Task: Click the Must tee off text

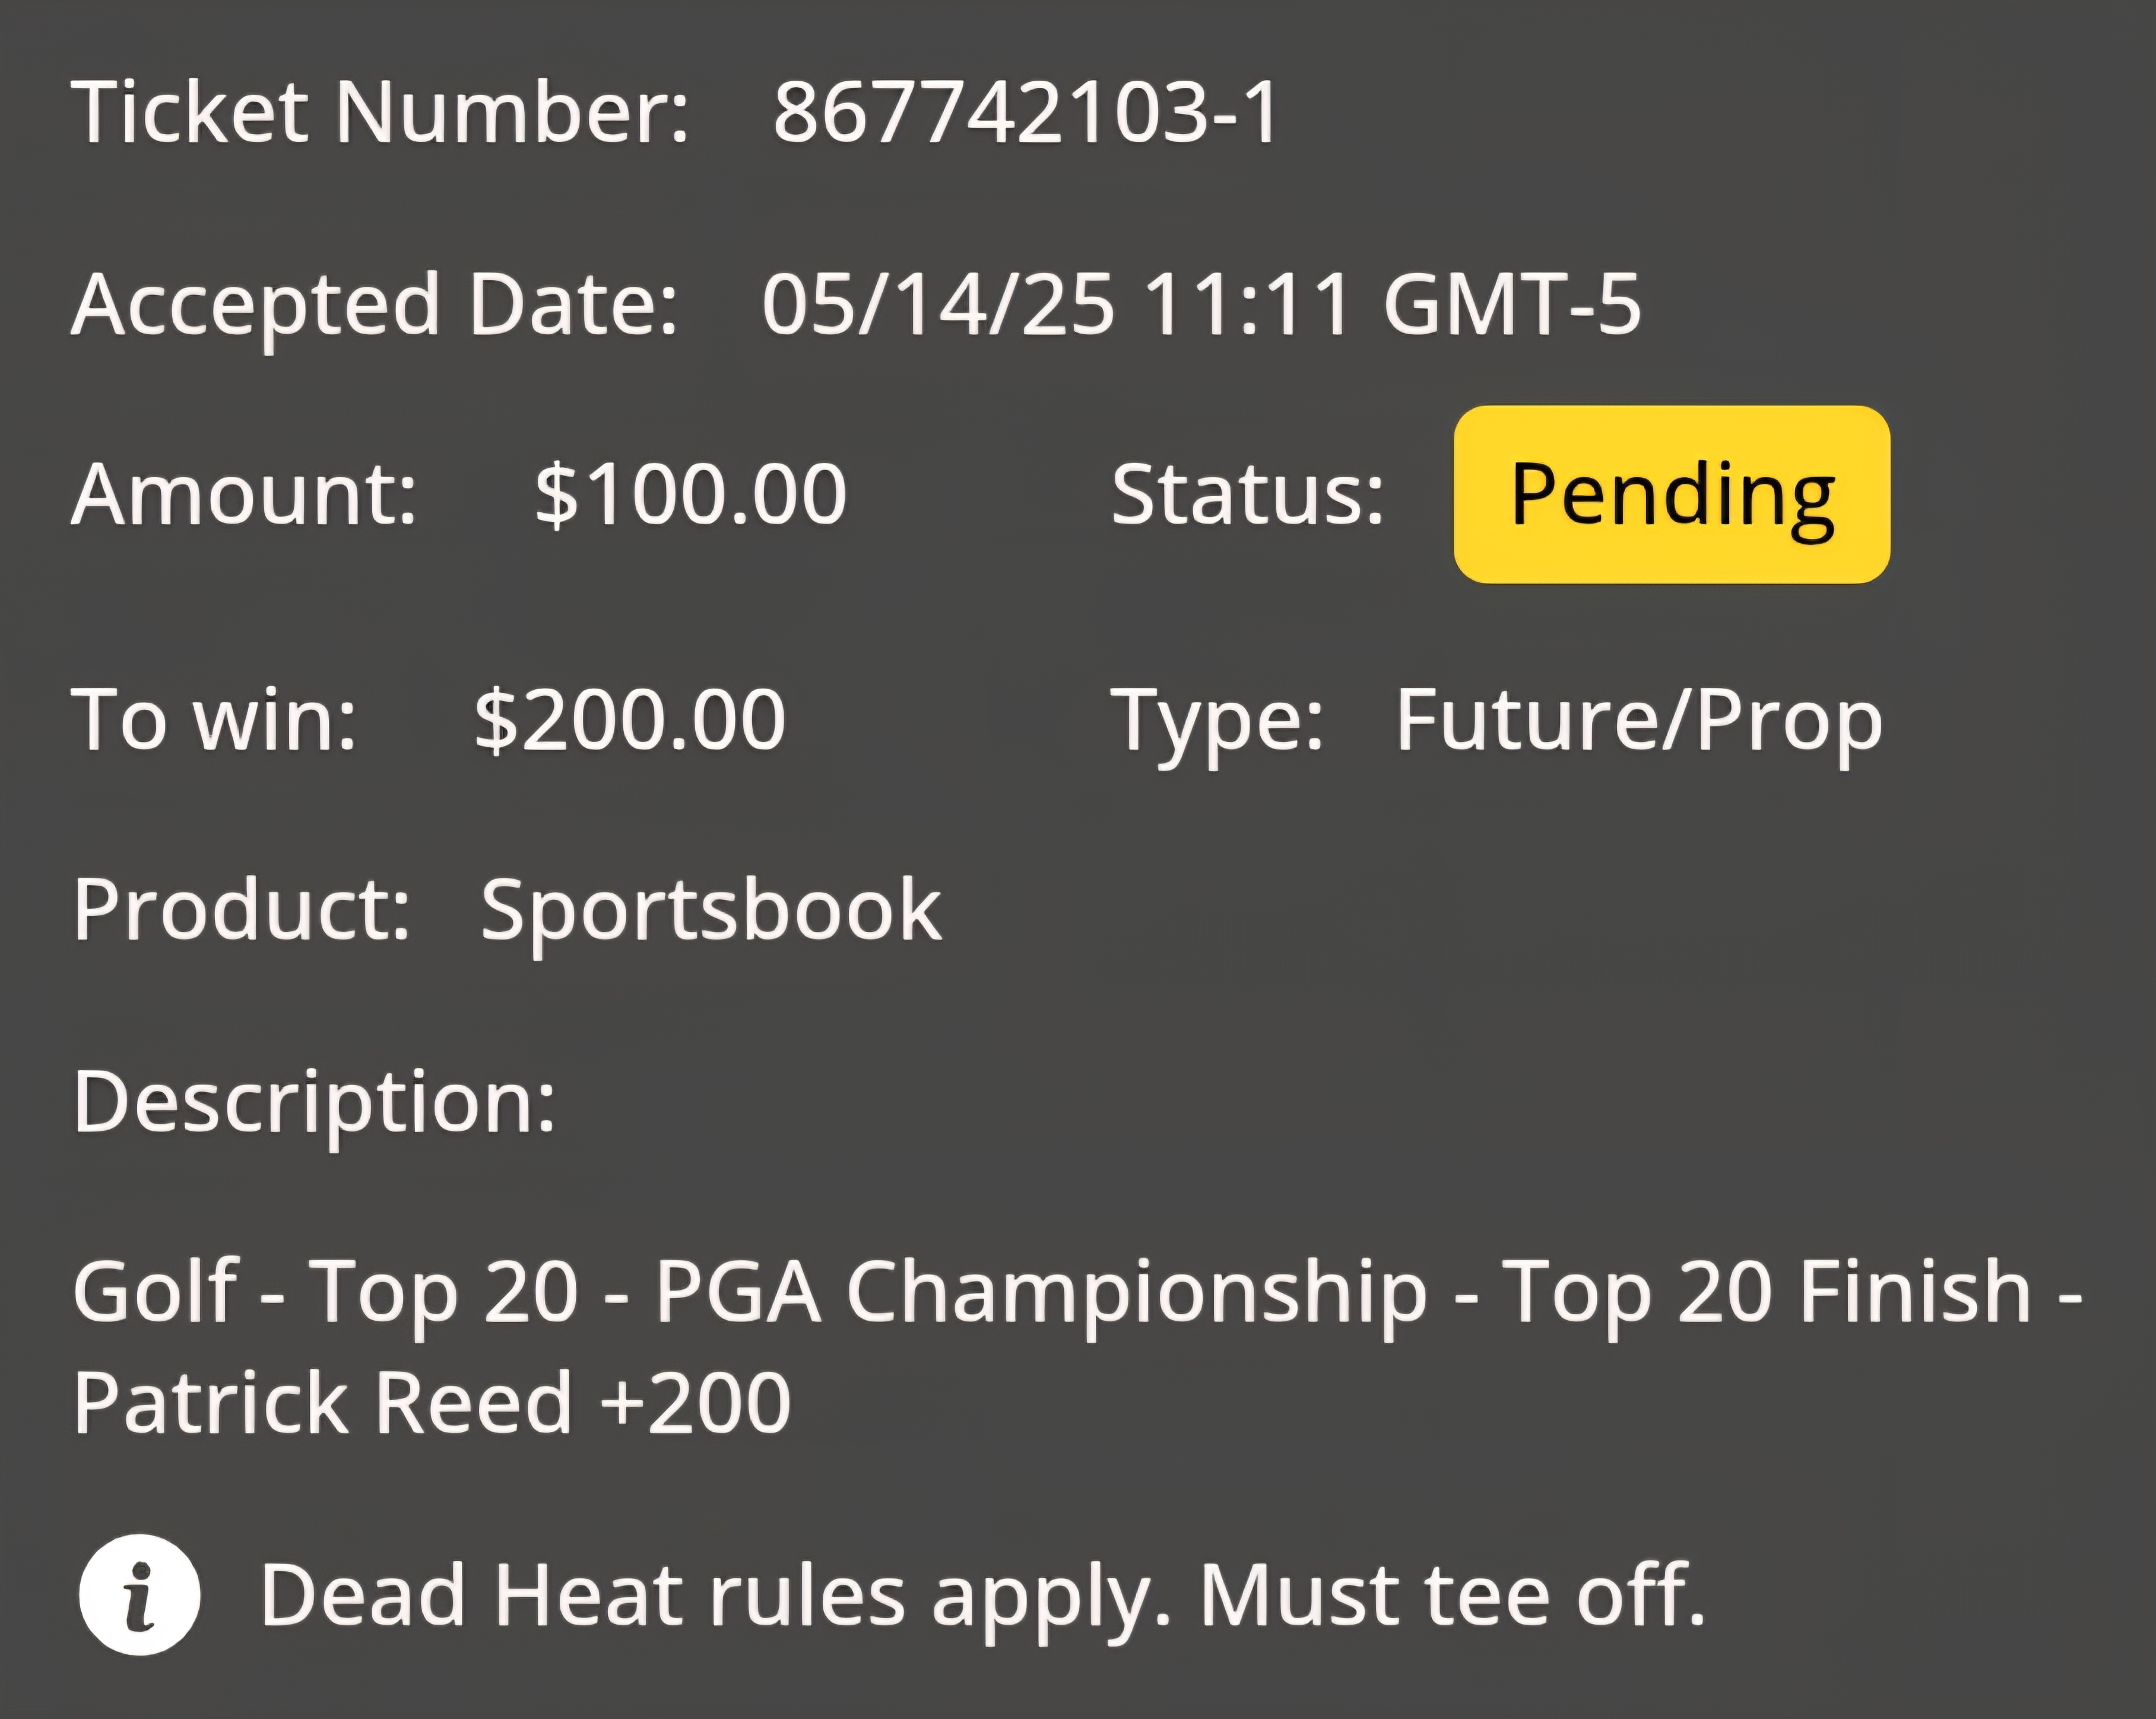Action: (x=1452, y=1595)
